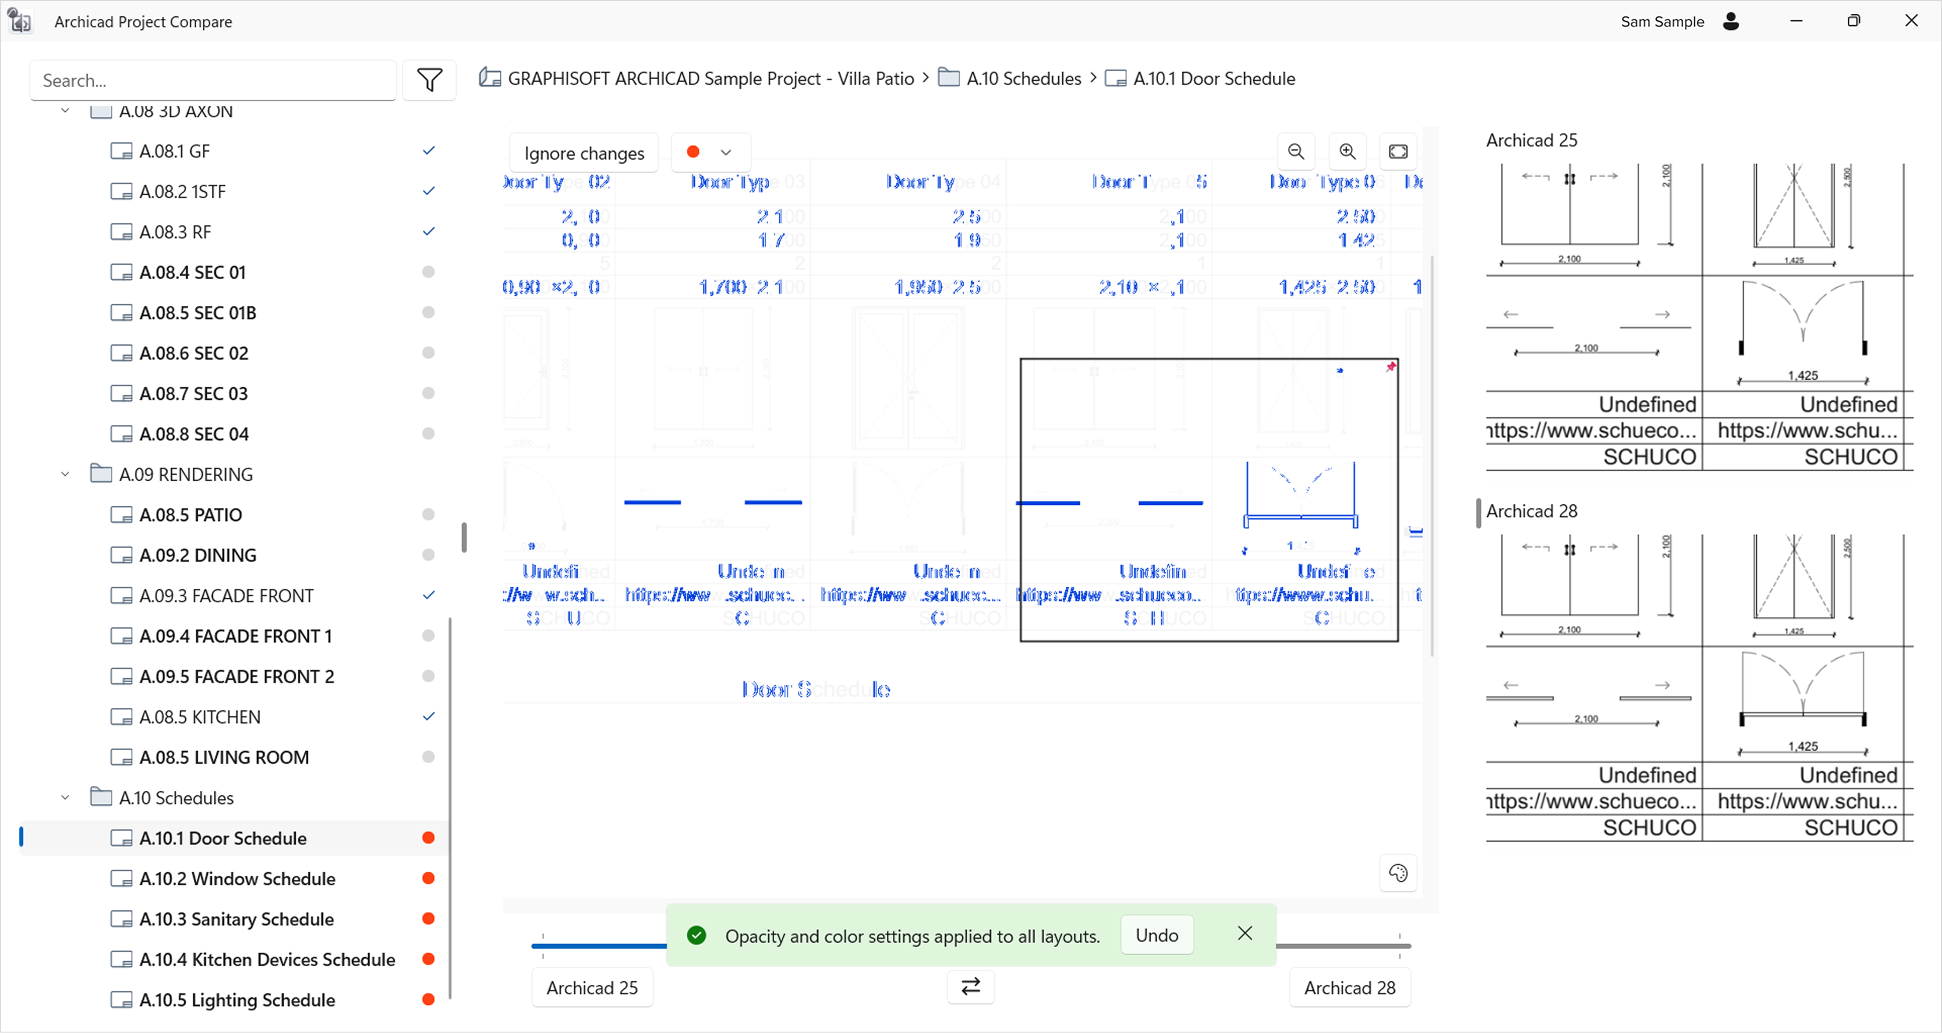Screen dimensions: 1942x1033
Task: Open A.10 Schedules in the breadcrumb
Action: click(x=1023, y=79)
